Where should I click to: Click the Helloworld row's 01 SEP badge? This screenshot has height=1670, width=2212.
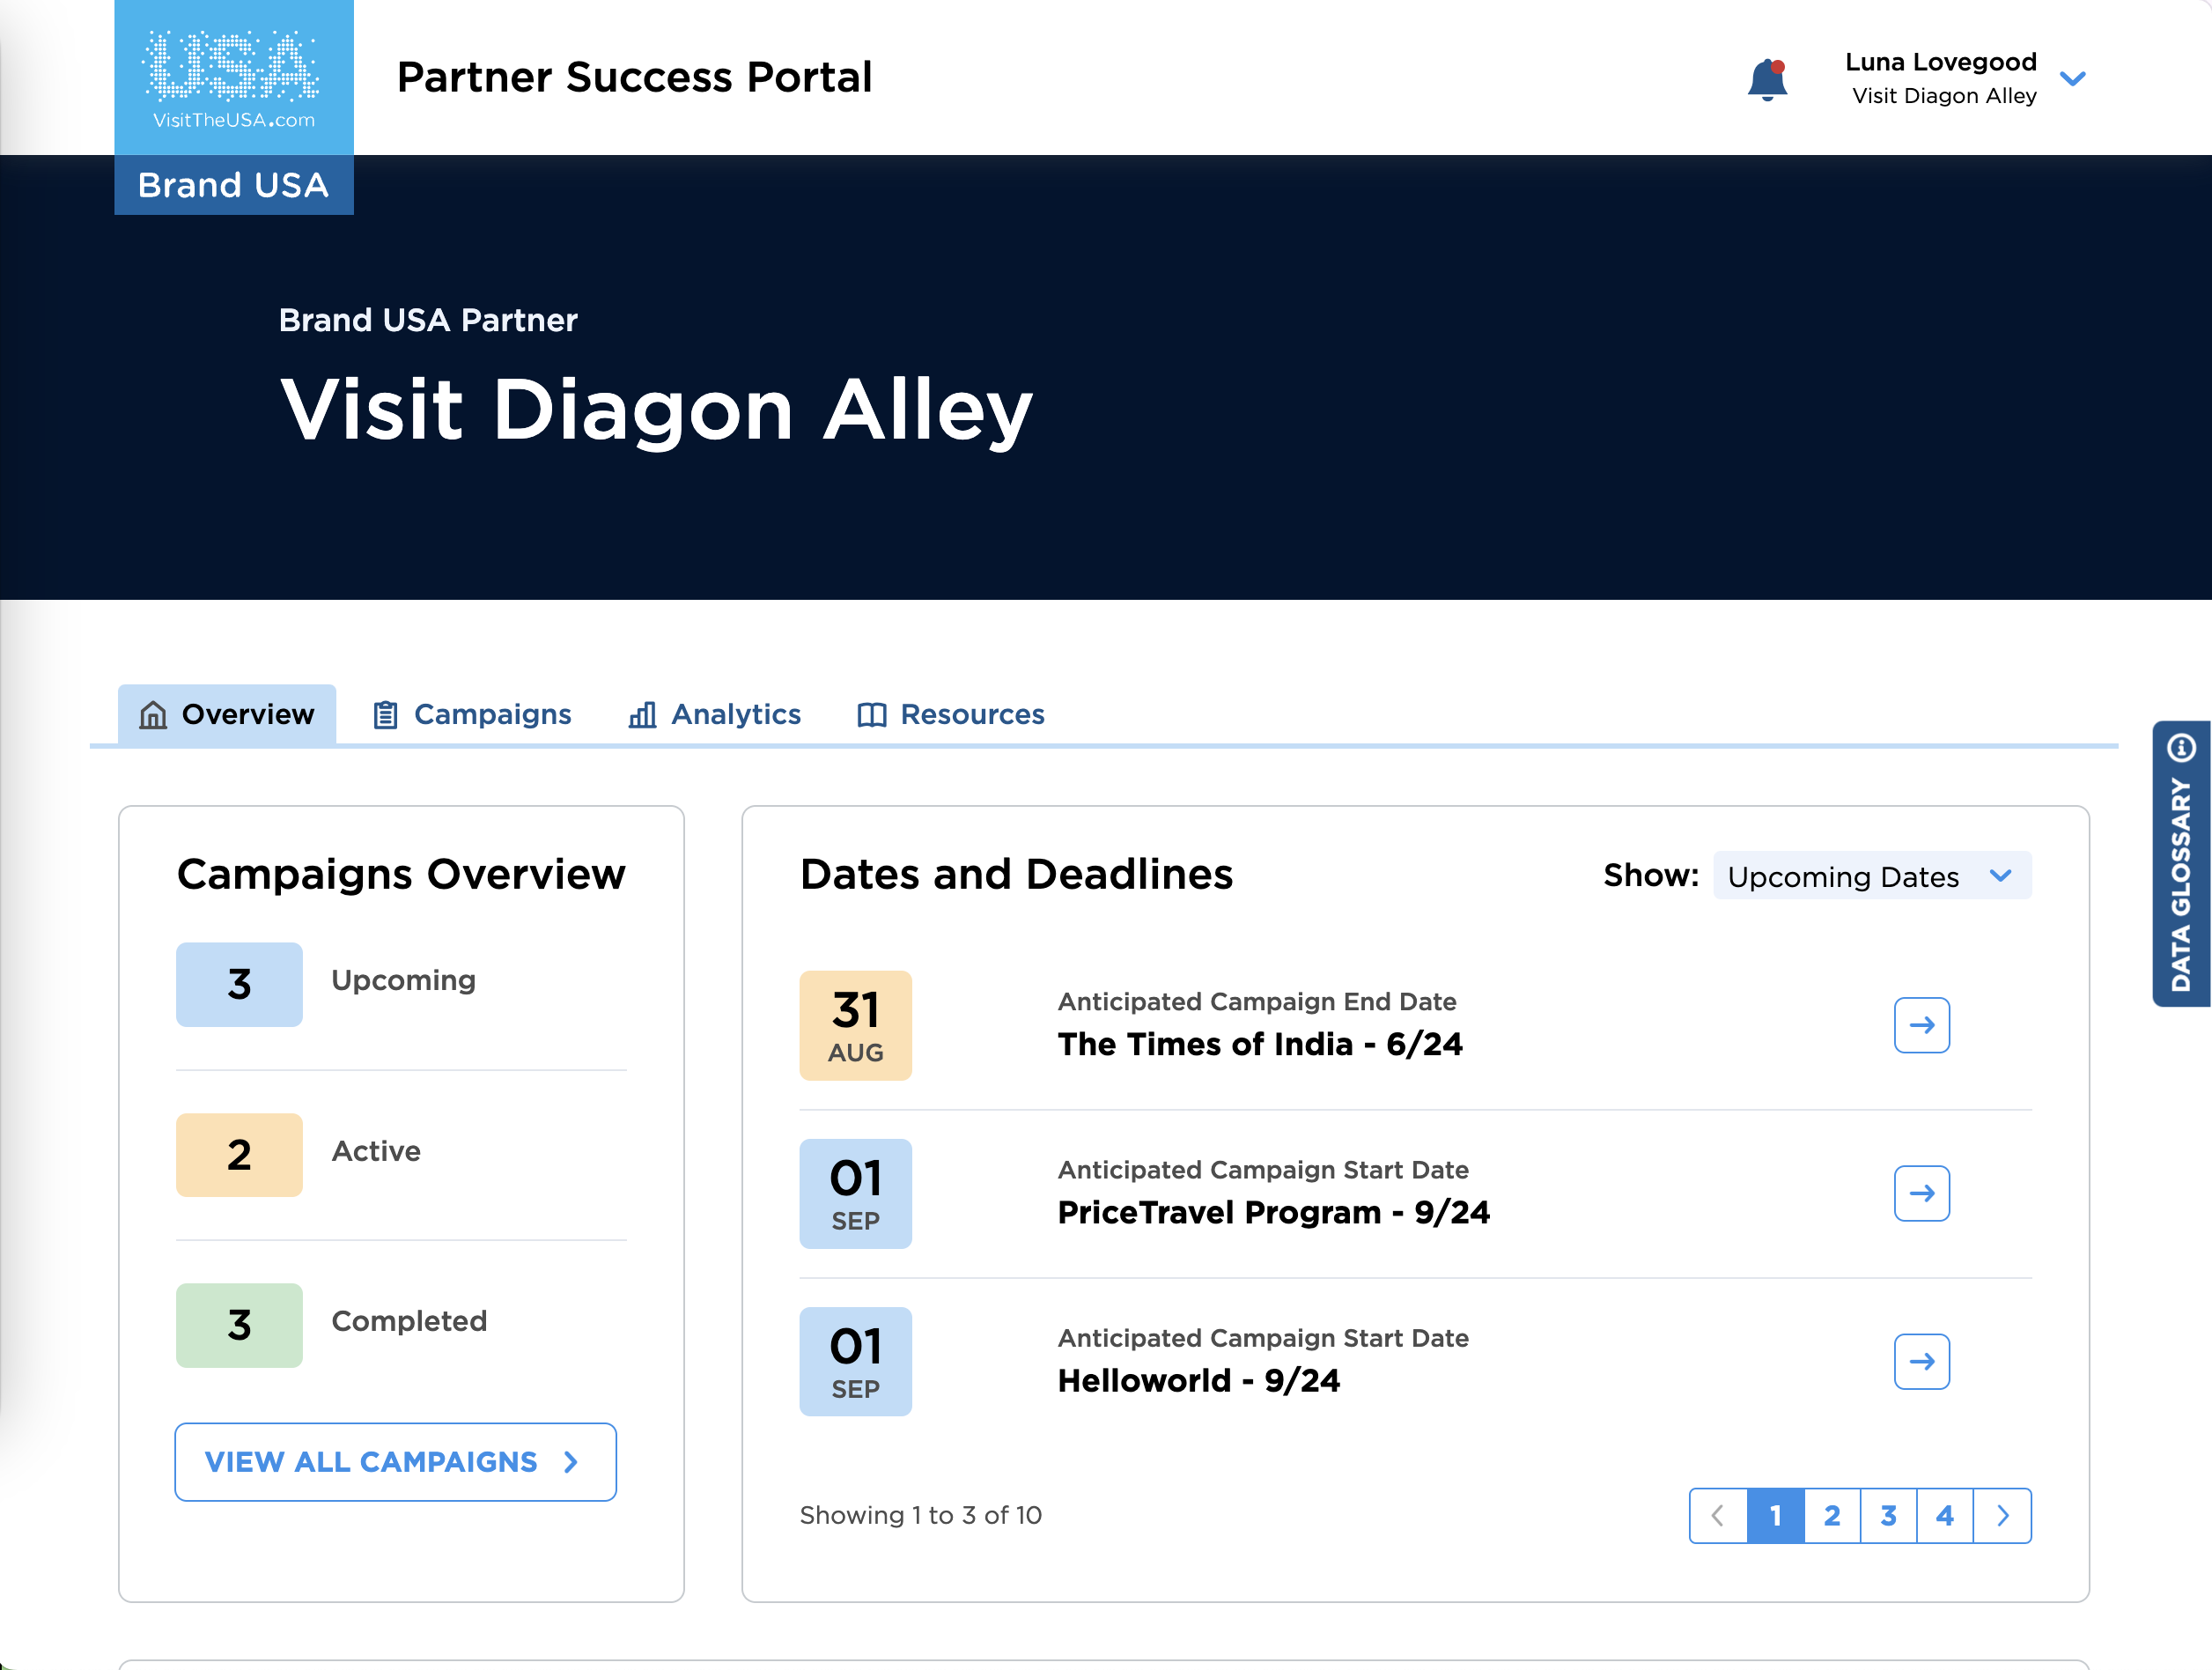pyautogui.click(x=856, y=1361)
